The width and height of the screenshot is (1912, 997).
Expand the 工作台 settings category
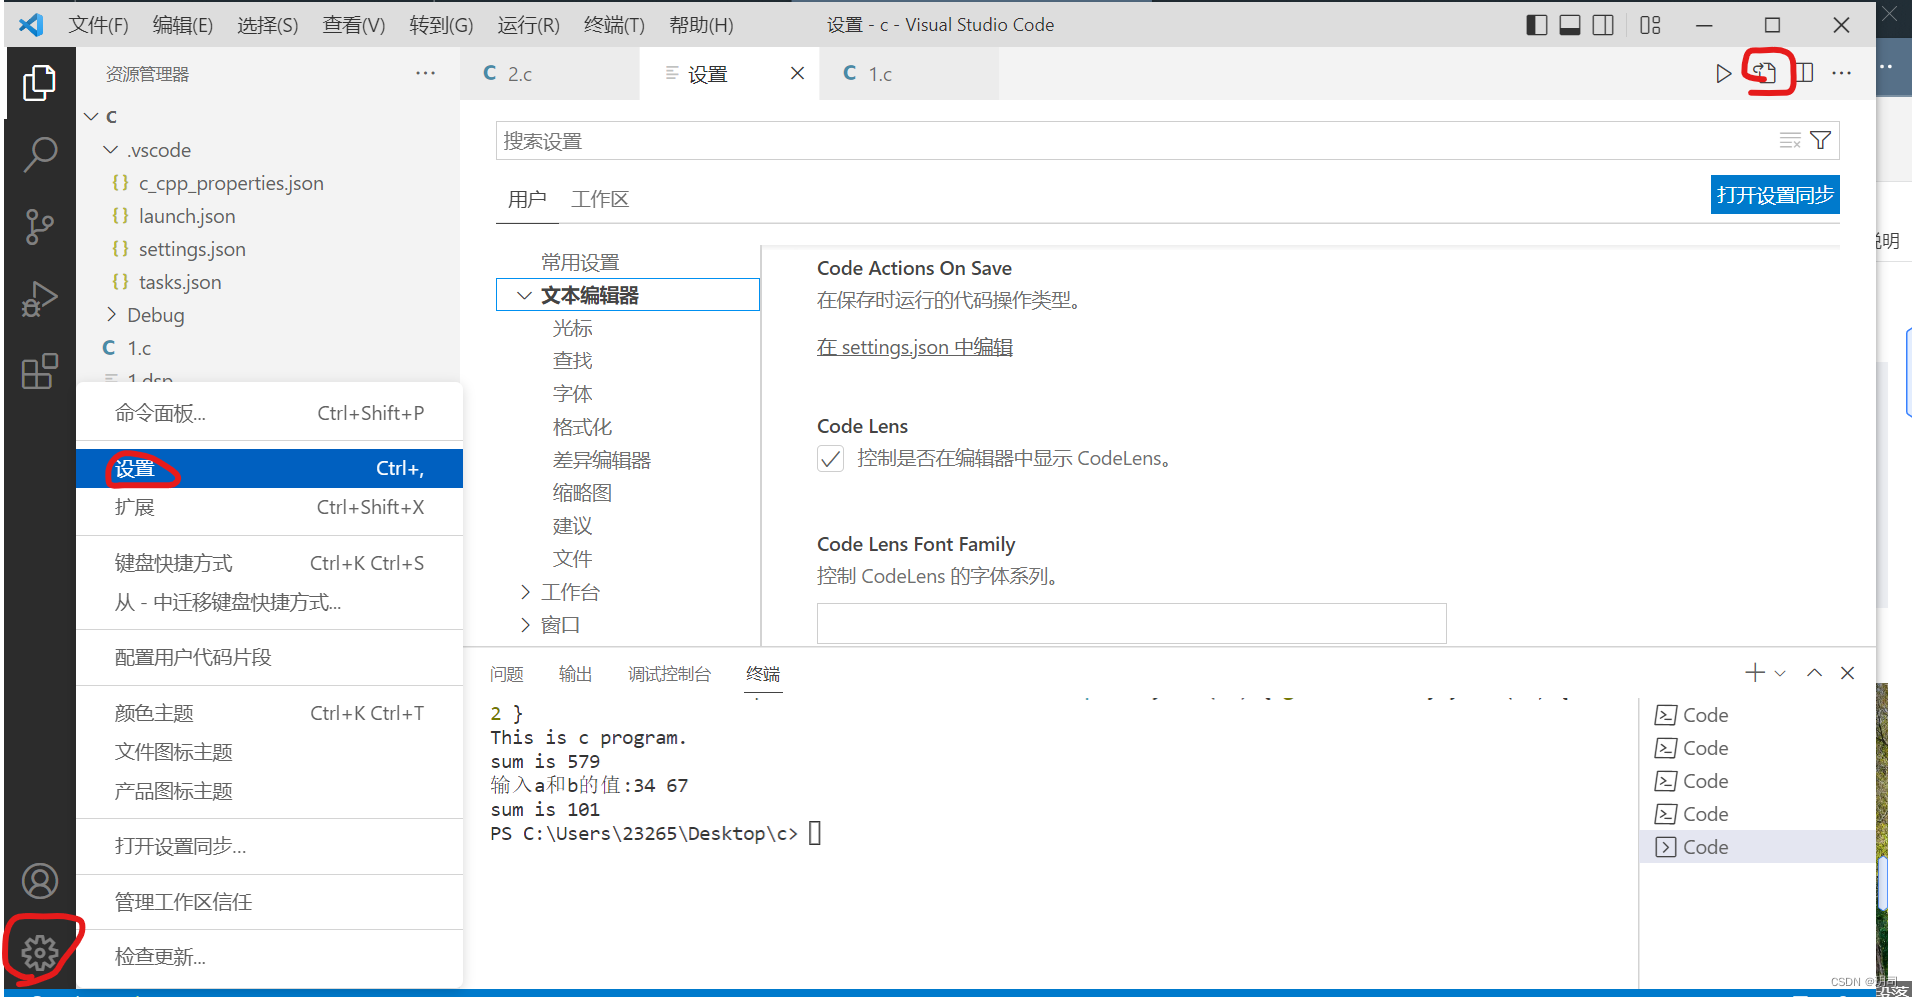point(525,592)
